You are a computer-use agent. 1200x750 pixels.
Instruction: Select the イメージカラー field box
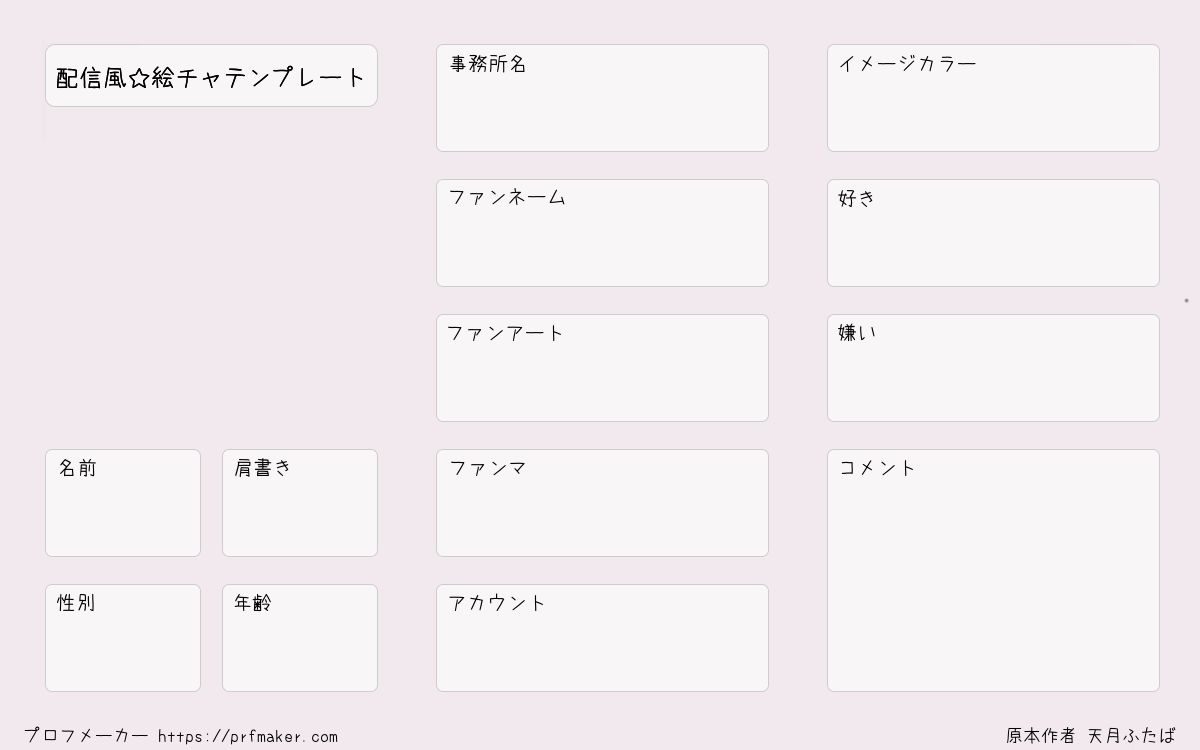(993, 98)
